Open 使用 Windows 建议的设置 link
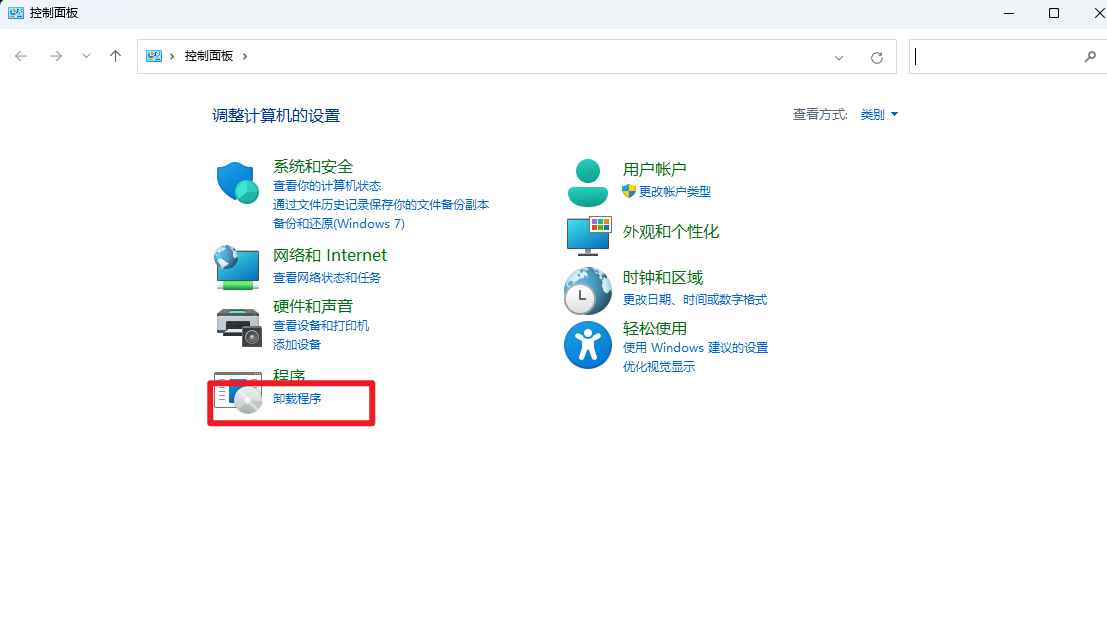Image resolution: width=1107 pixels, height=623 pixels. coord(695,348)
